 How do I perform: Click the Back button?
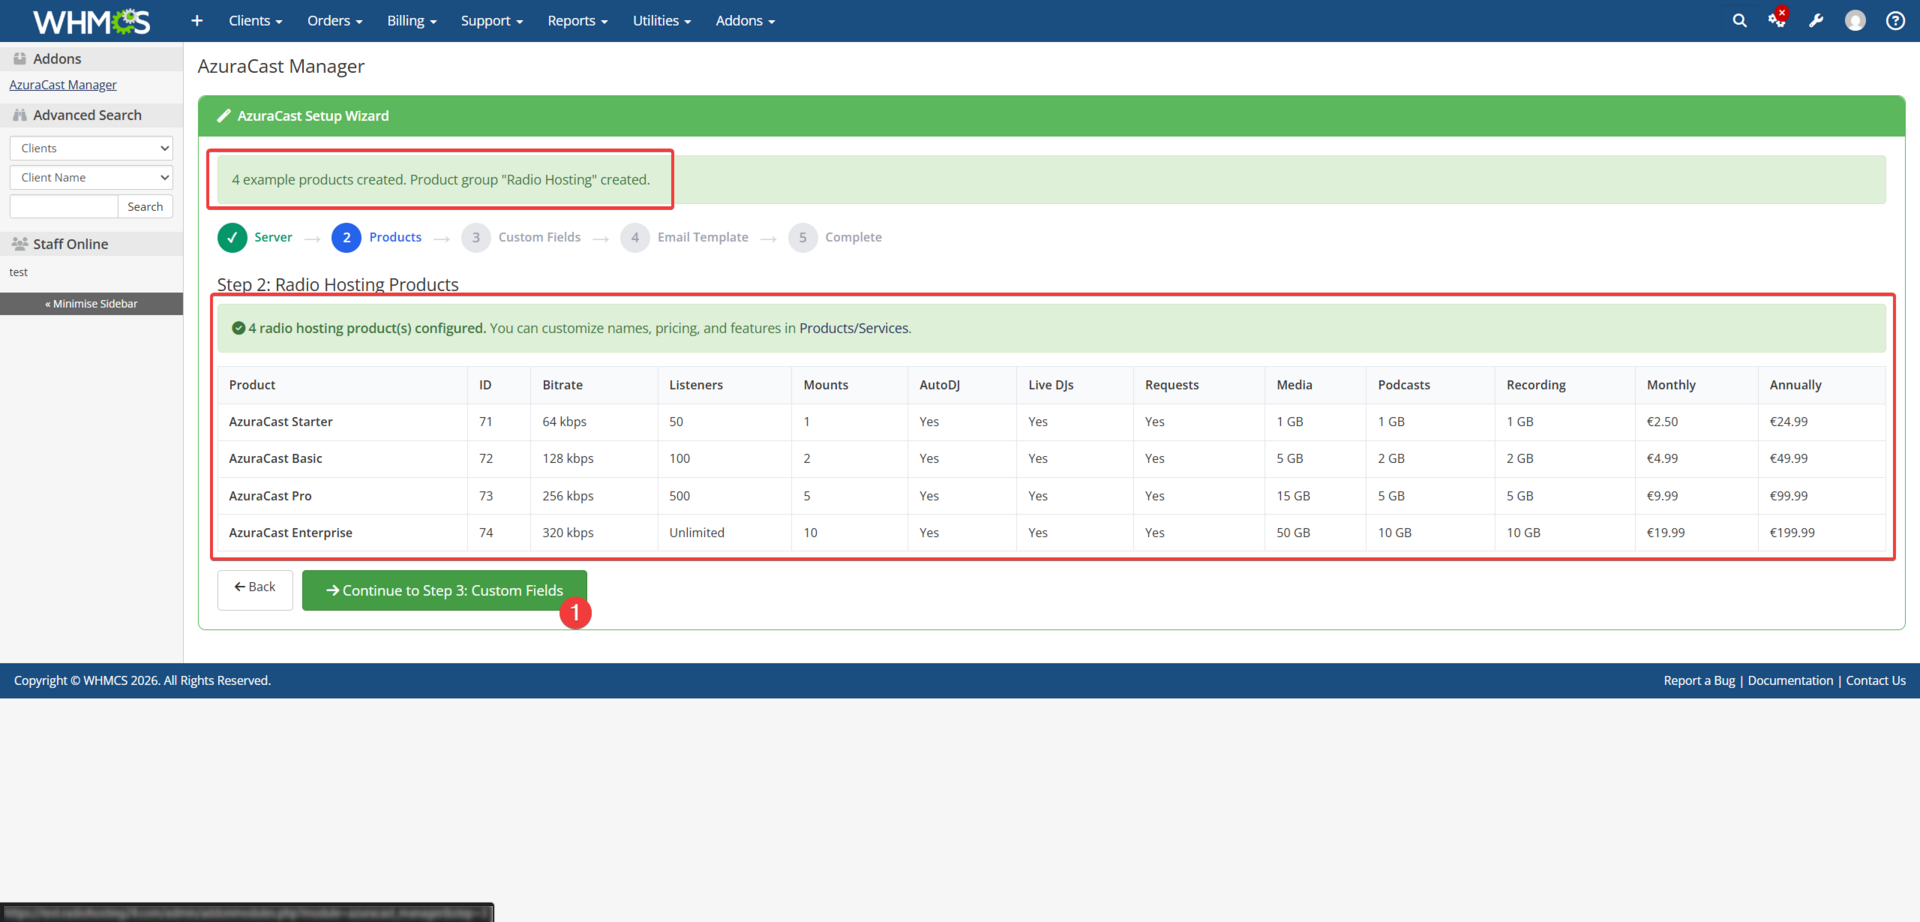point(254,589)
